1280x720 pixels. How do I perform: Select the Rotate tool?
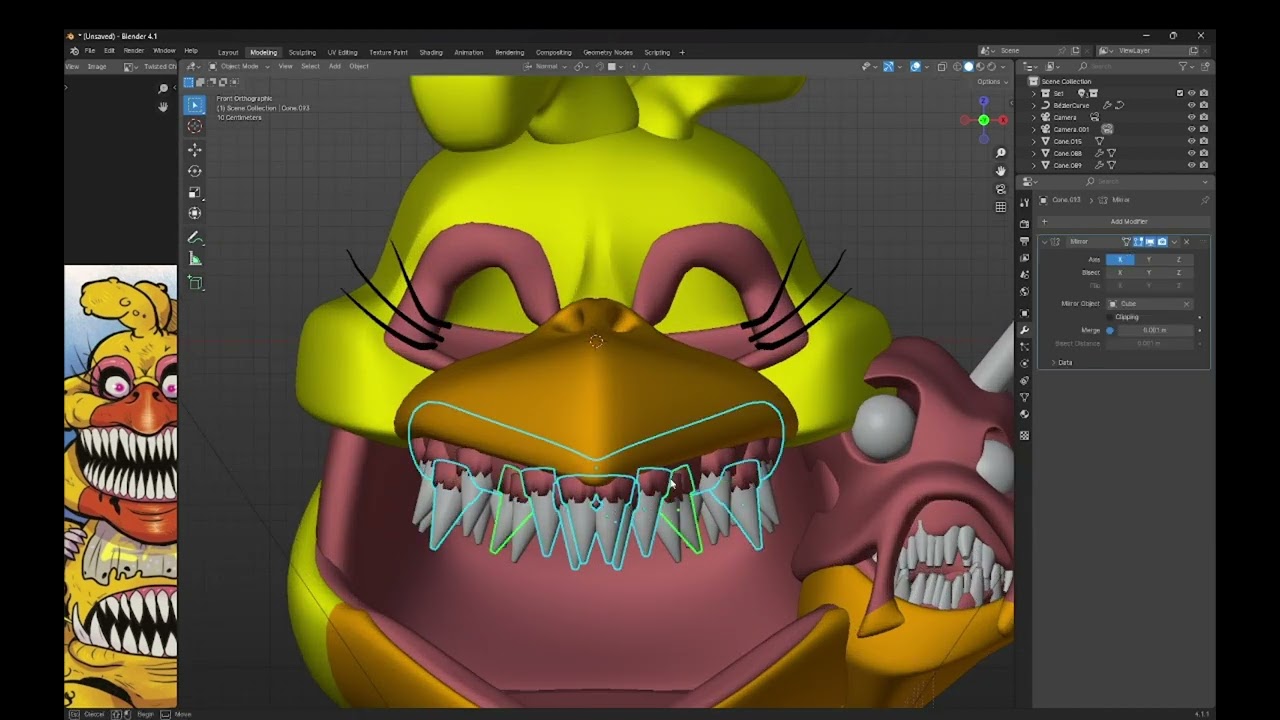point(195,171)
